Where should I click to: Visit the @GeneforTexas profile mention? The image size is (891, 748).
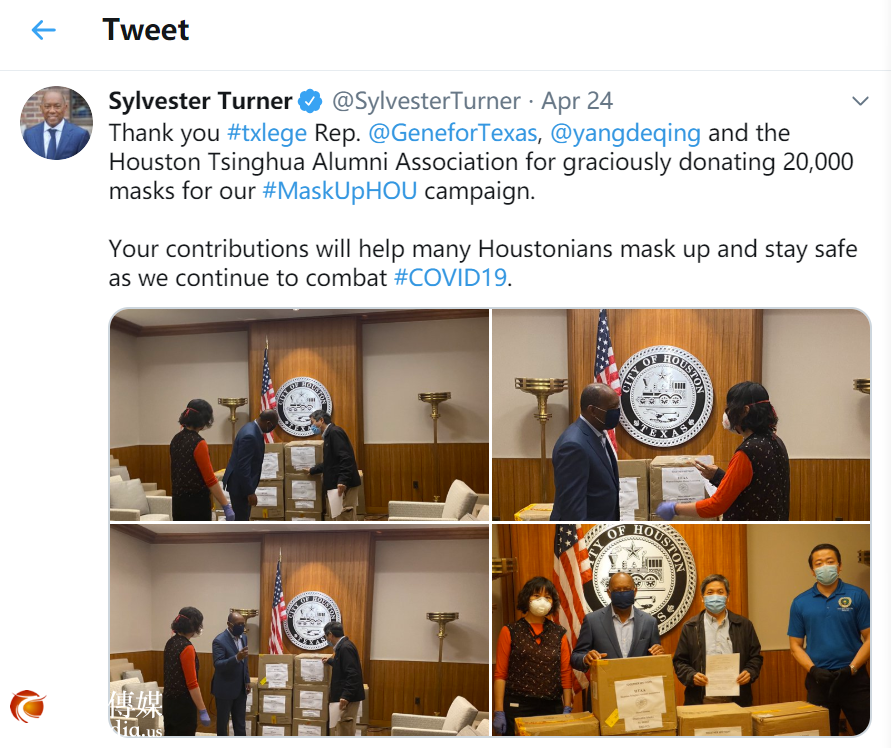click(452, 133)
